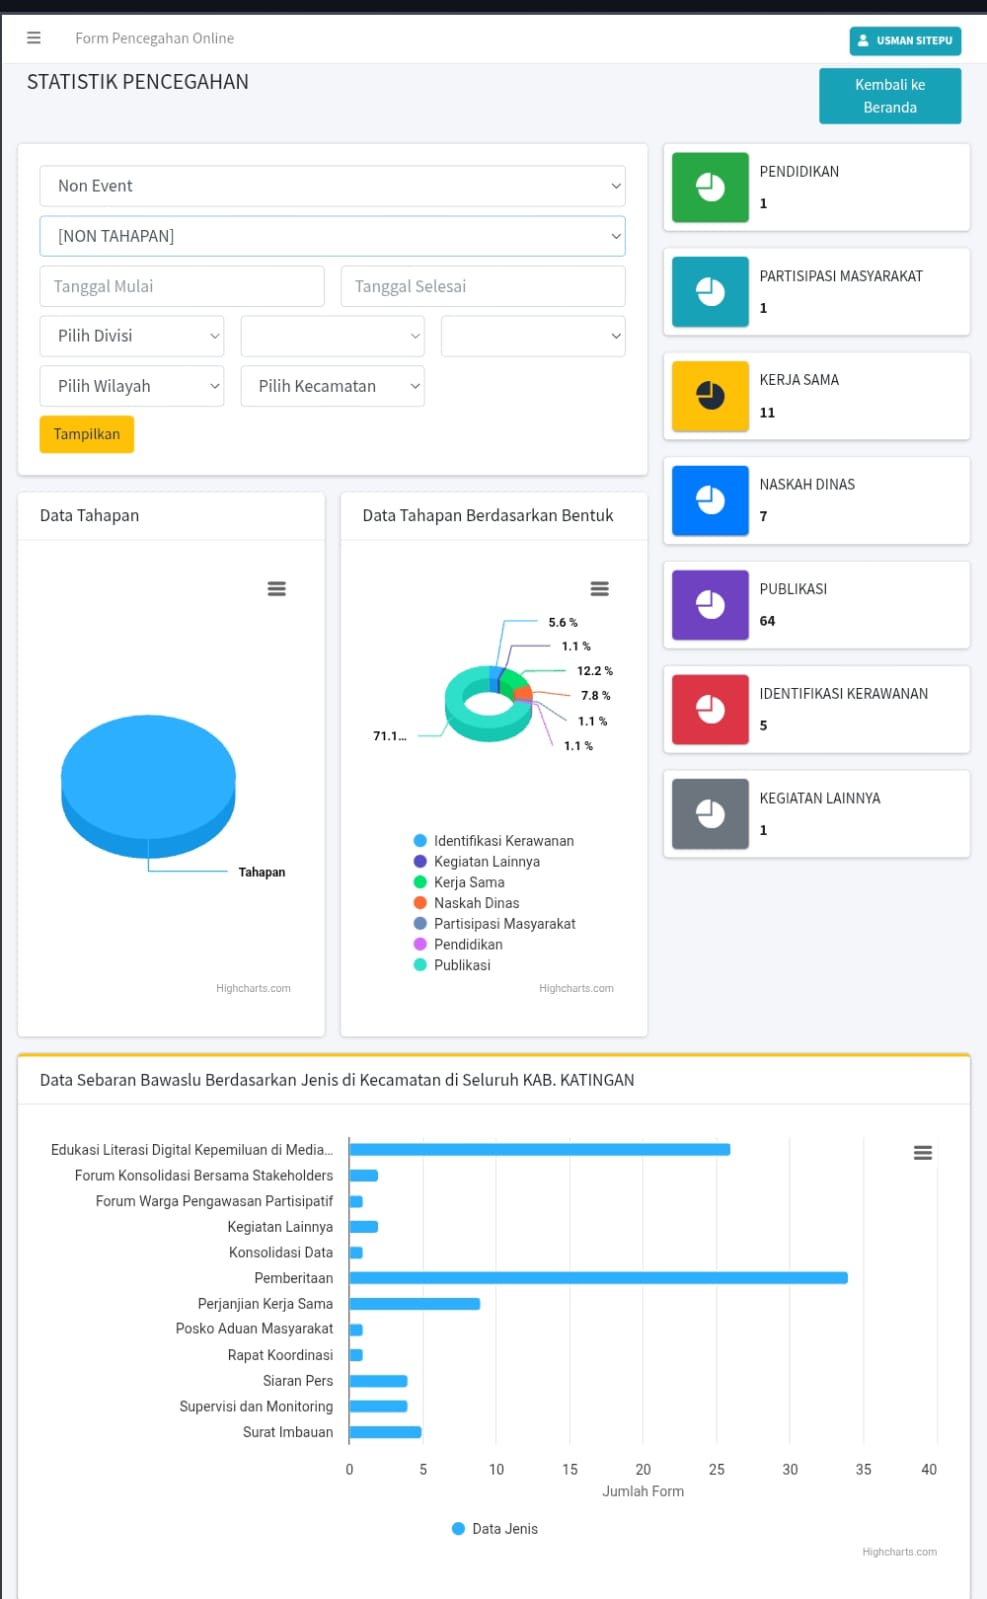Screen dimensions: 987x1599
Task: Click the red Identifikasi Kerawanan pie icon
Action: tap(710, 709)
